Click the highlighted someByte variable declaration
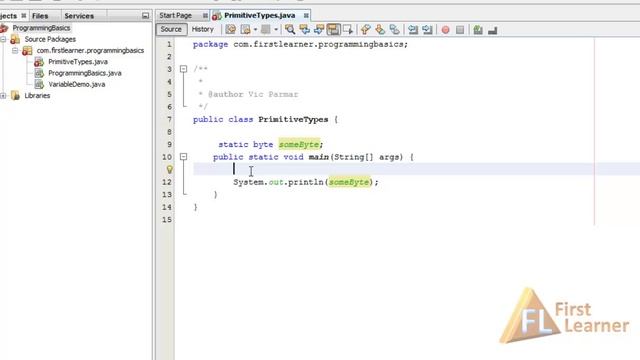 pos(299,144)
